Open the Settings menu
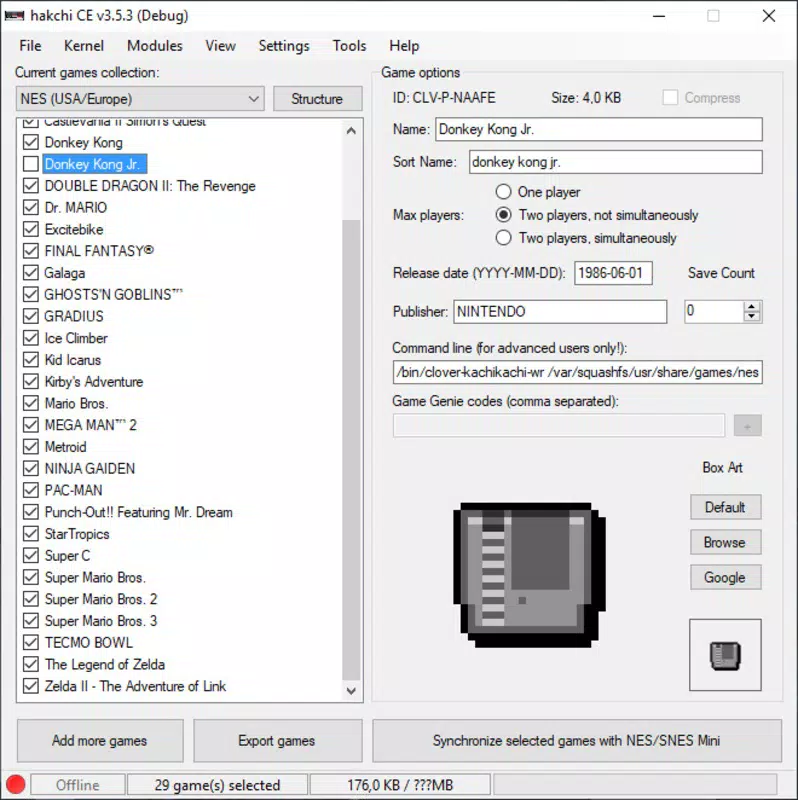Screen dimensions: 798x800 pos(284,46)
